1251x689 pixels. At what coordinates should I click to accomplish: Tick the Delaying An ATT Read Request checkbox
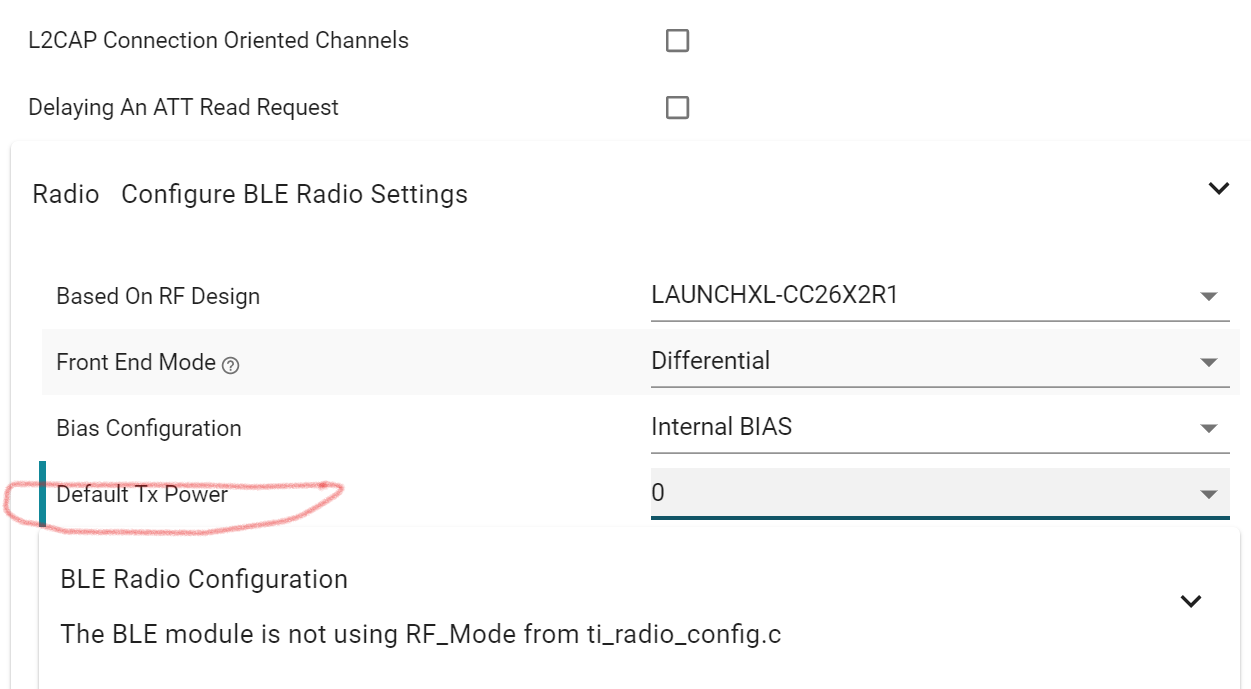[x=677, y=108]
